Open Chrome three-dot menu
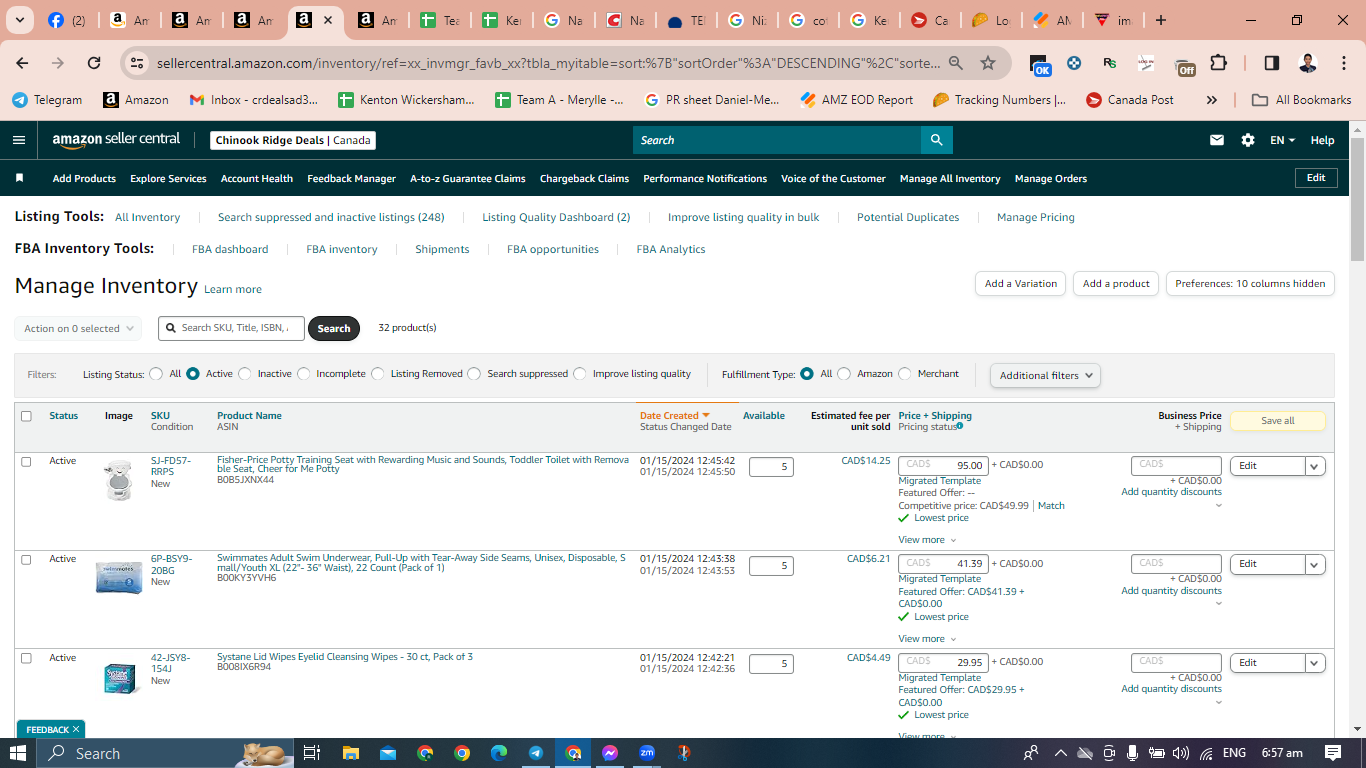Image resolution: width=1366 pixels, height=768 pixels. coord(1343,63)
